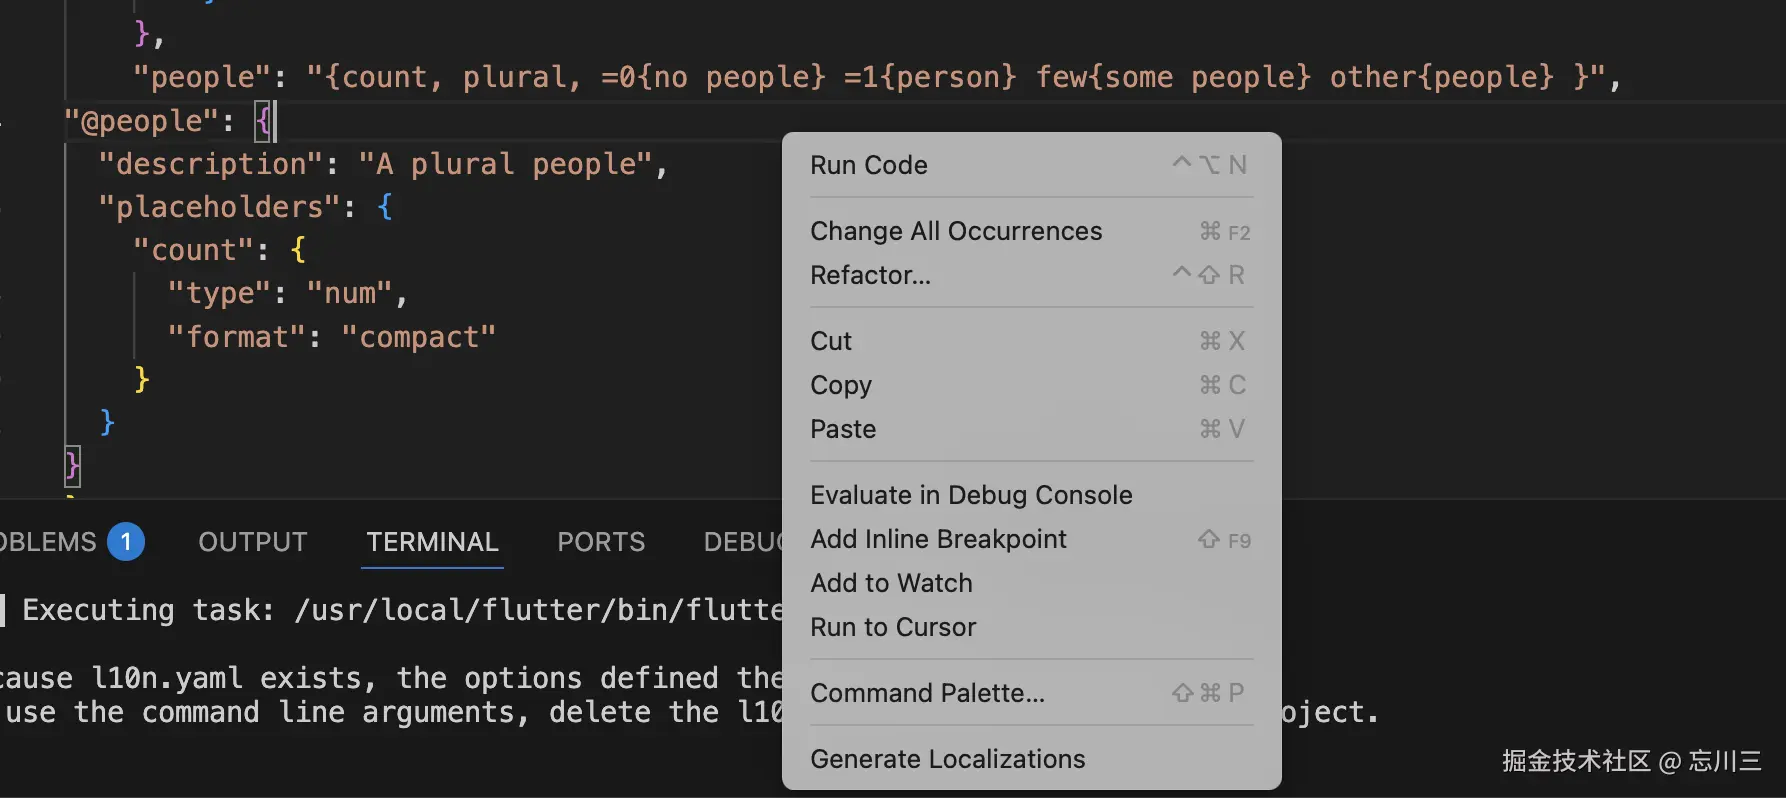Open the Command Palette... menu item
The image size is (1786, 798).
pos(927,693)
